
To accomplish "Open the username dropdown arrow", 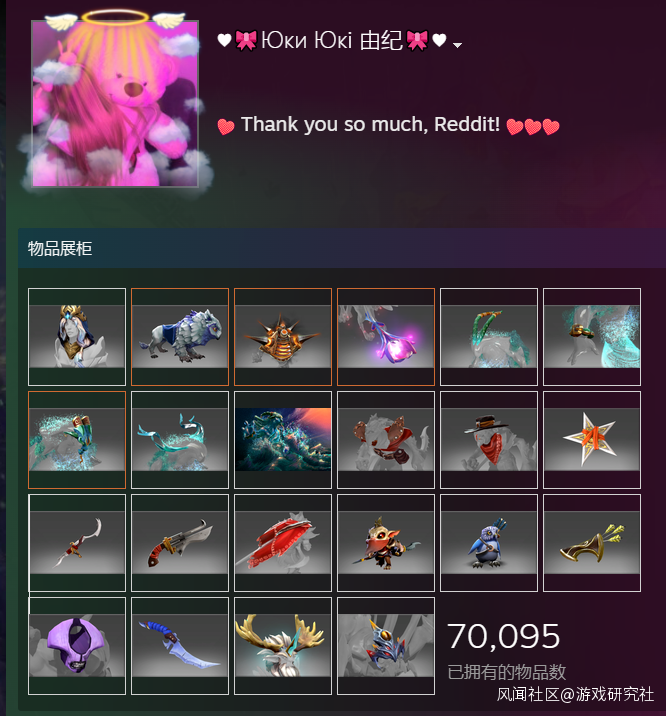I will pos(457,45).
